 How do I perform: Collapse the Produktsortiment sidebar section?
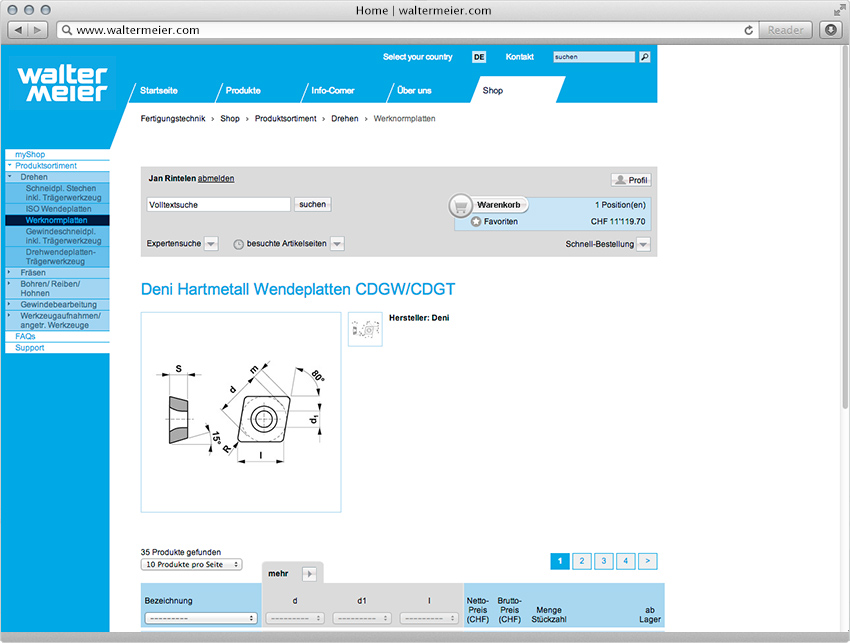coord(9,165)
